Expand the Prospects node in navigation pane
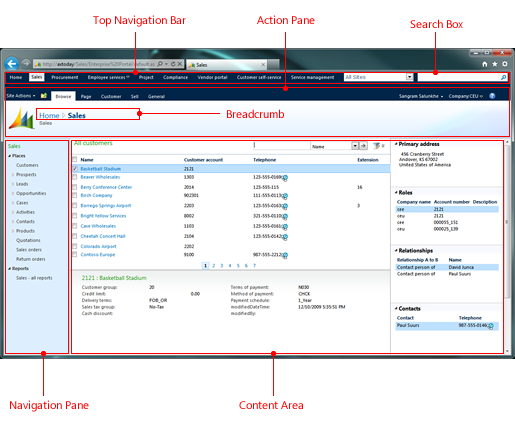This screenshot has height=421, width=515. tap(13, 174)
